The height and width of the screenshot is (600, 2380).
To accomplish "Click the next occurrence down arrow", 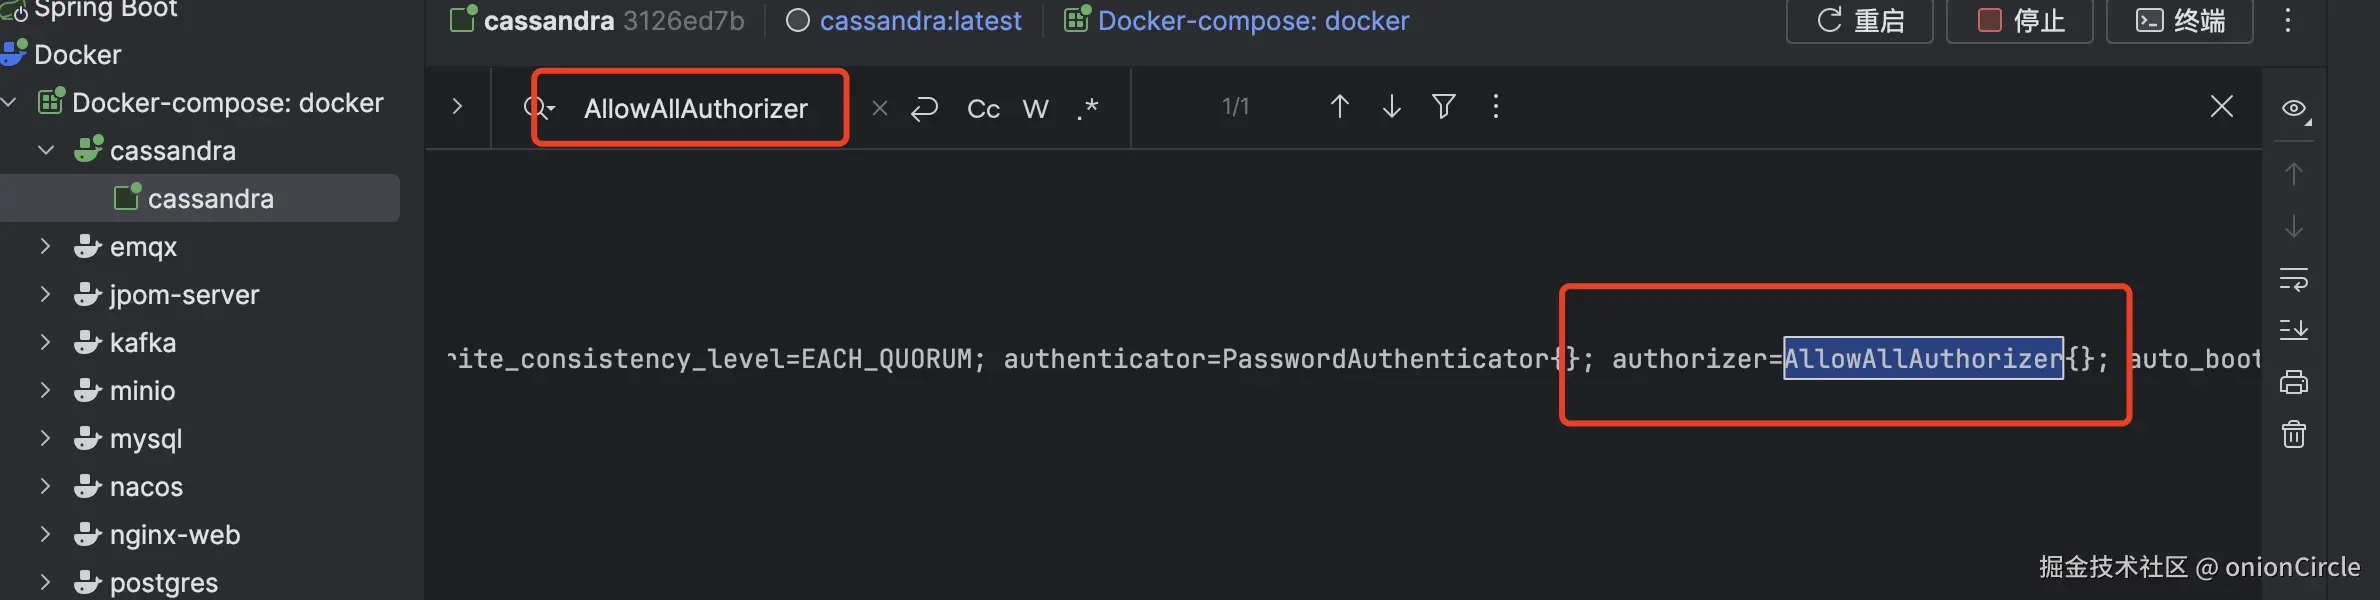I will pos(1391,107).
